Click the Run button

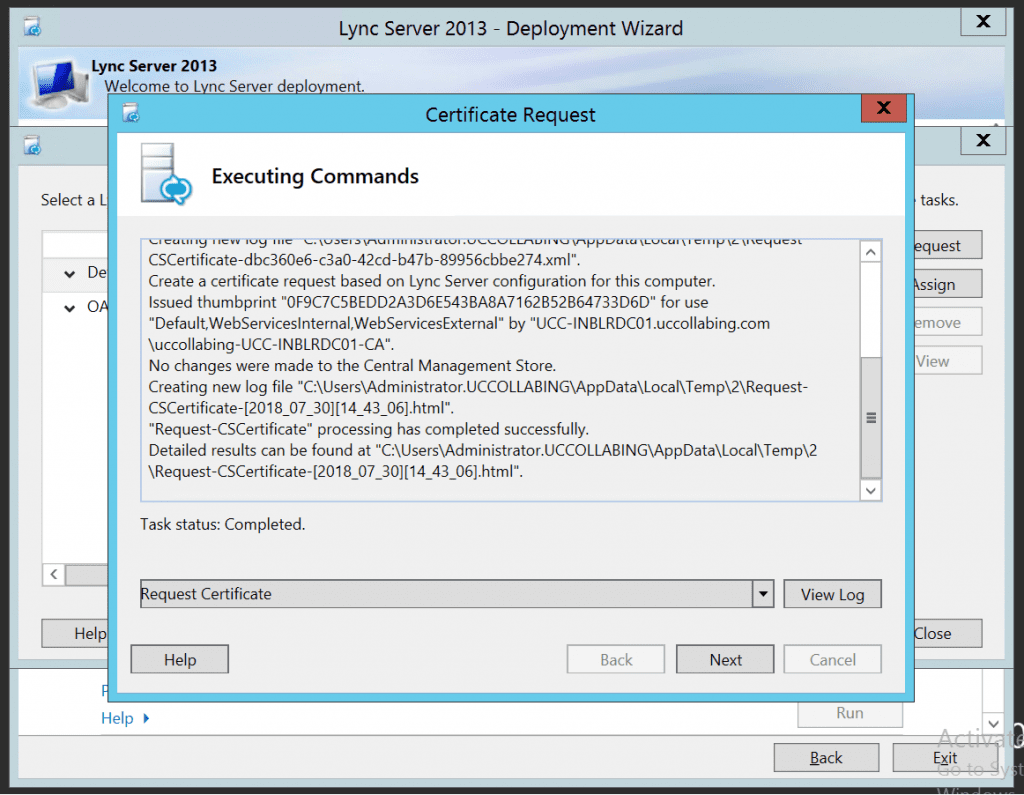849,712
